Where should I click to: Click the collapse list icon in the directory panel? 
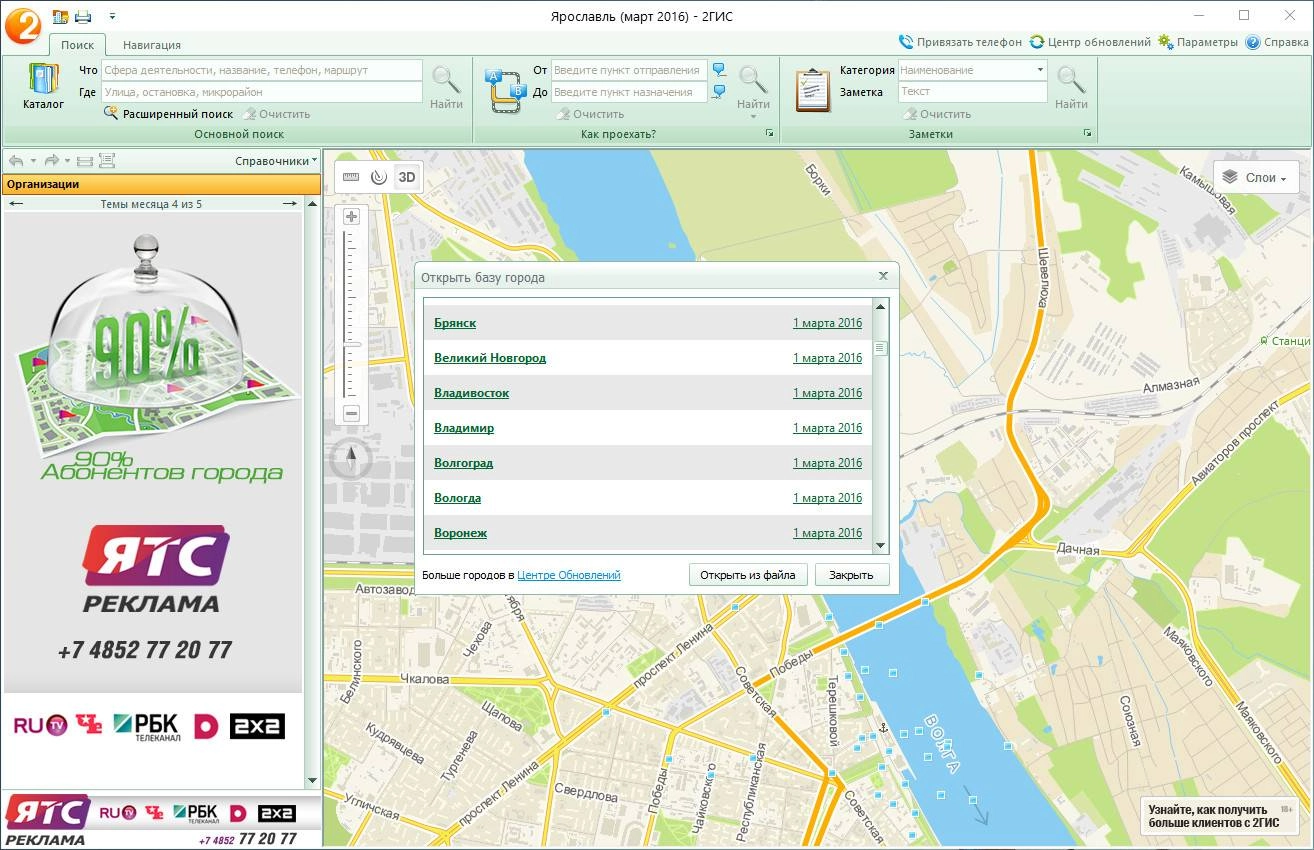[85, 160]
